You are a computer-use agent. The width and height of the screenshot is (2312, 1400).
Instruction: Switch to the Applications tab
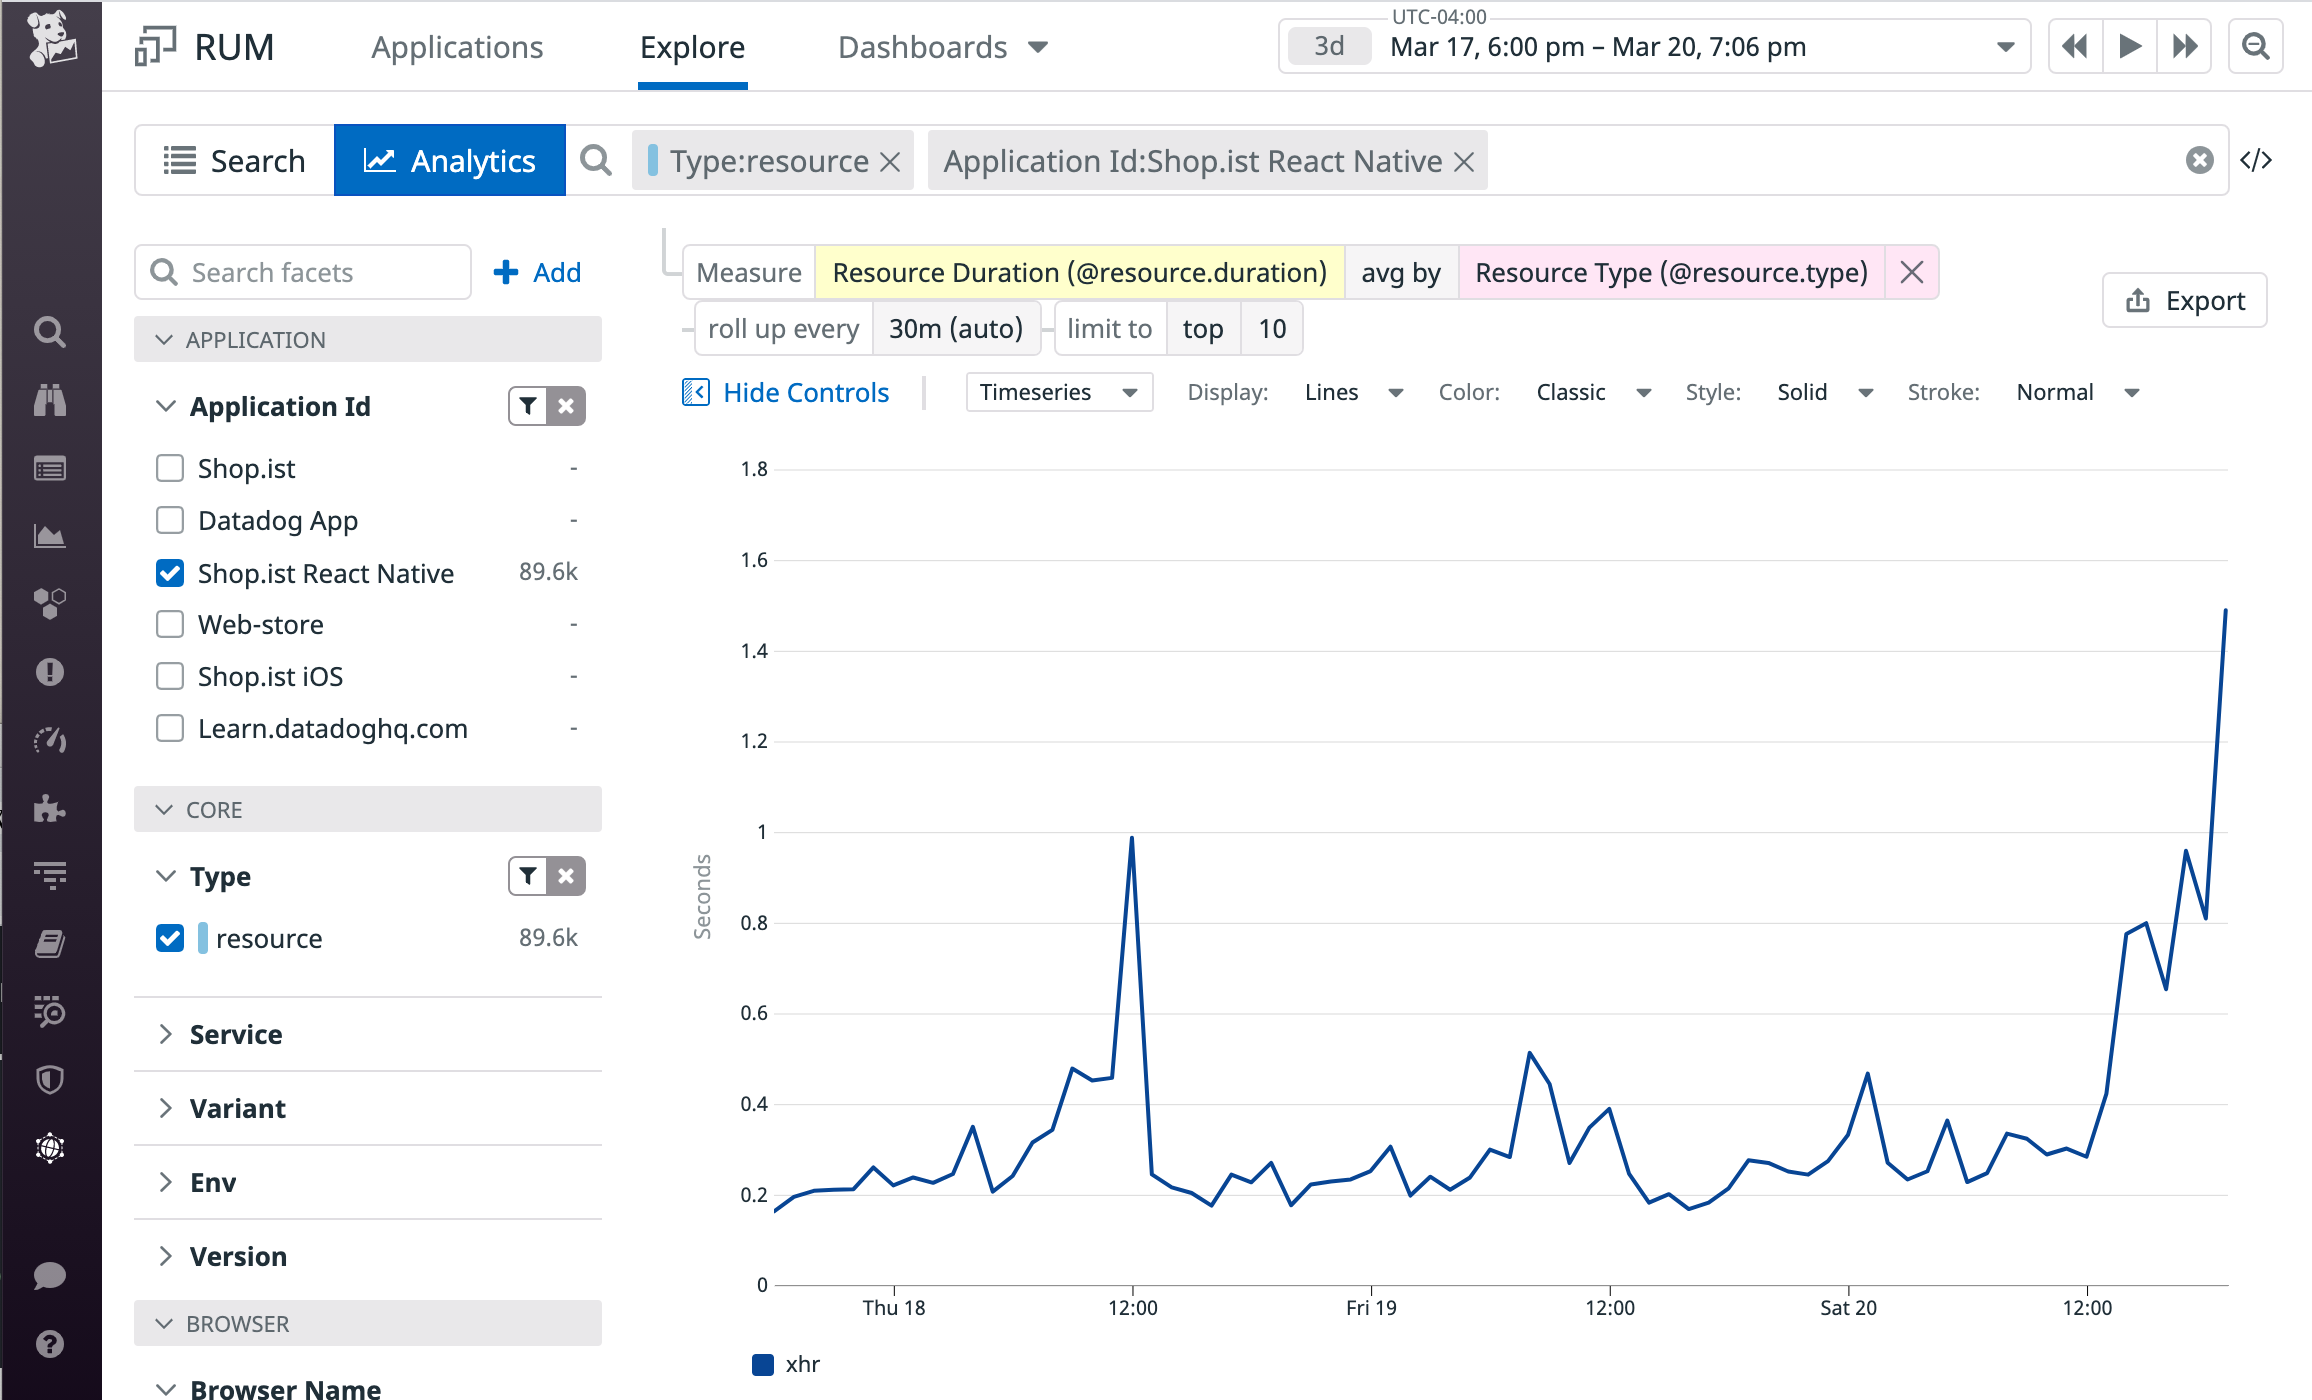click(x=457, y=46)
